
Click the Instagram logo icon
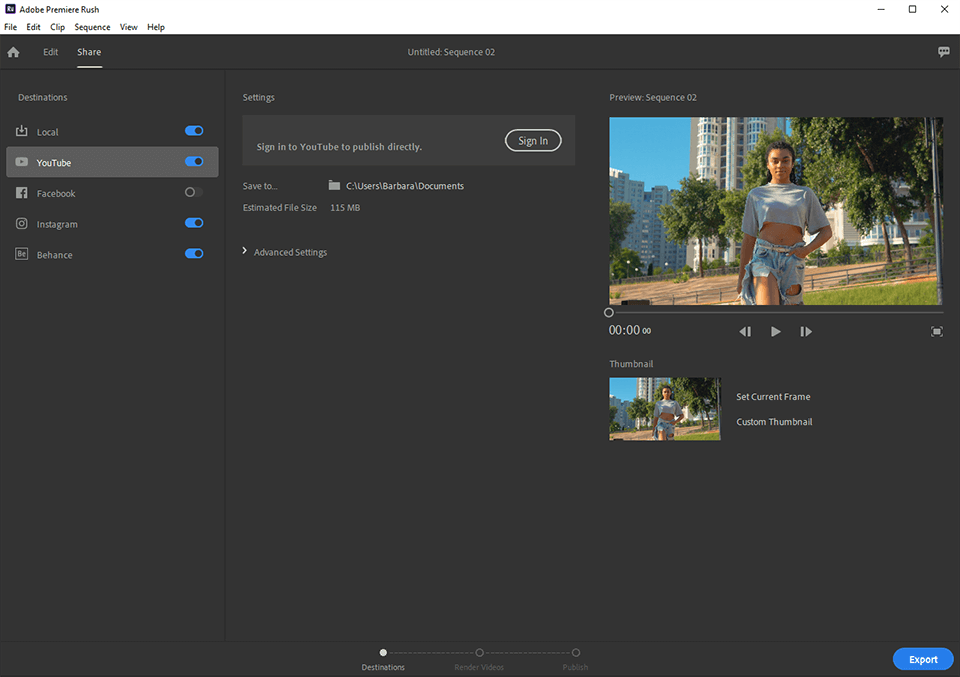tap(21, 223)
